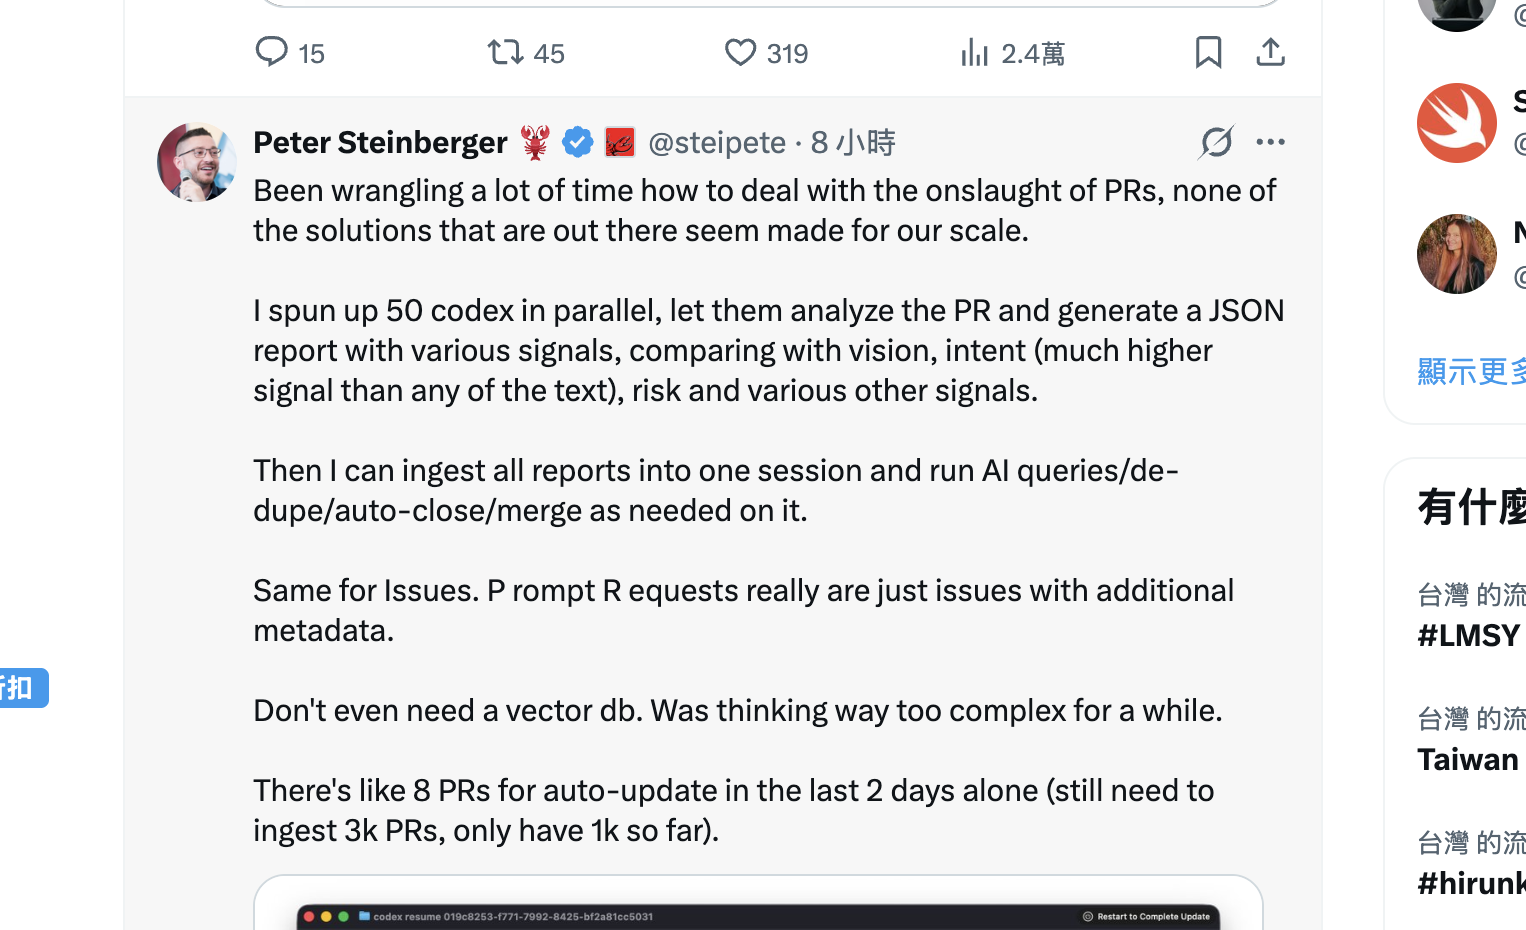
Task: Click the Peter Steinberger display name
Action: (380, 143)
